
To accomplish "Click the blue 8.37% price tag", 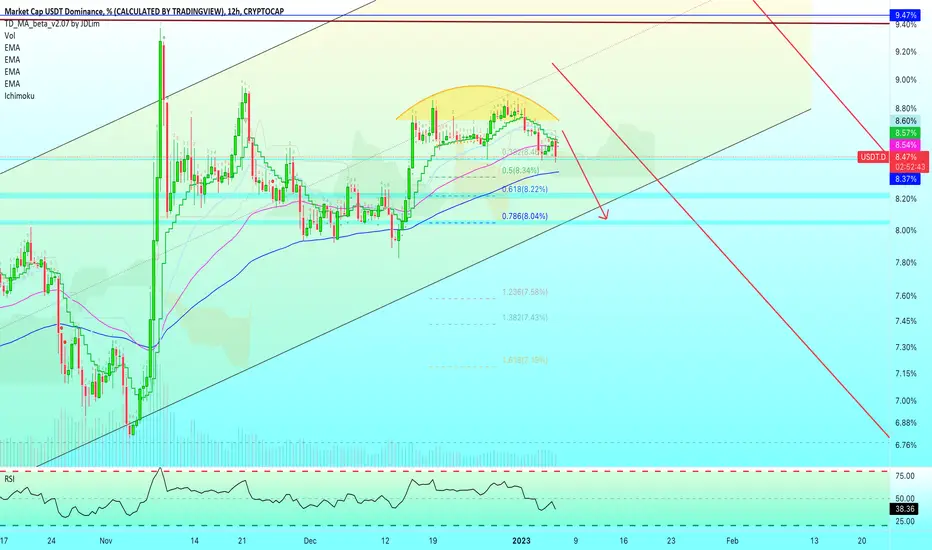I will coord(905,179).
